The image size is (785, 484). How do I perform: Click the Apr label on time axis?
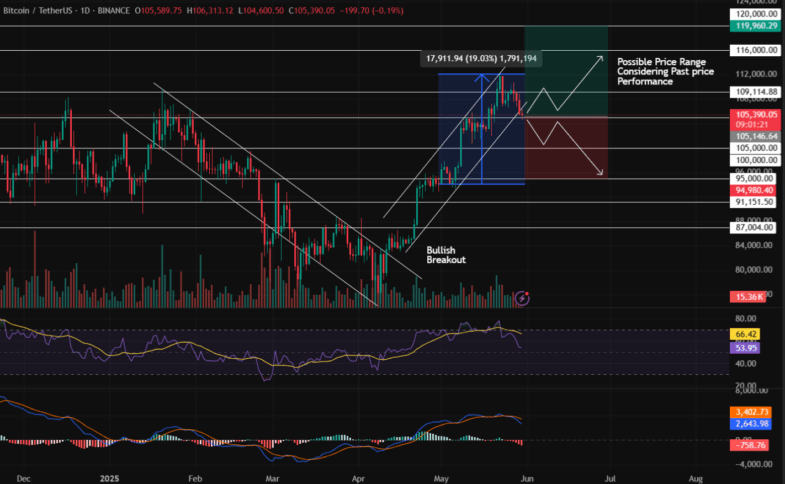pyautogui.click(x=358, y=479)
